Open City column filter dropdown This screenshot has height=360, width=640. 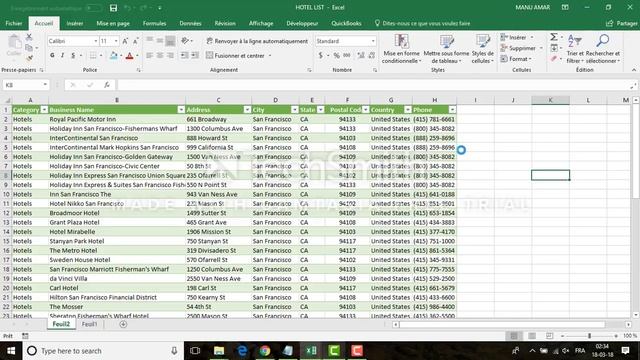(294, 110)
